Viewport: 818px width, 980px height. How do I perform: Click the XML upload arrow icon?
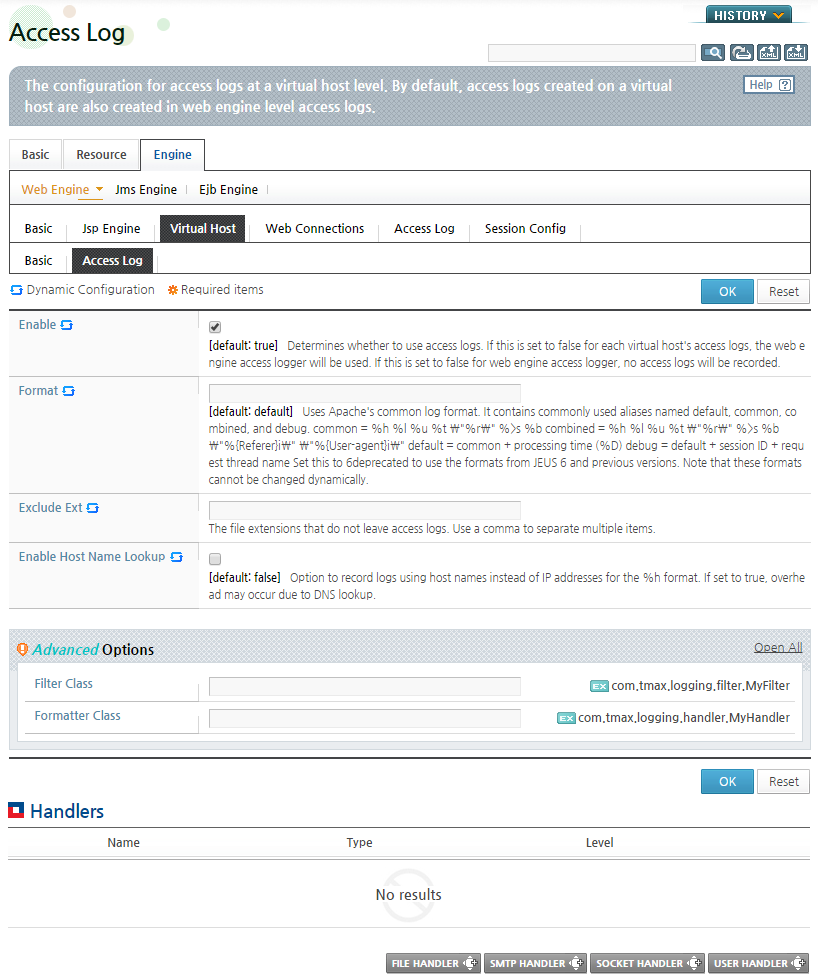tap(769, 52)
